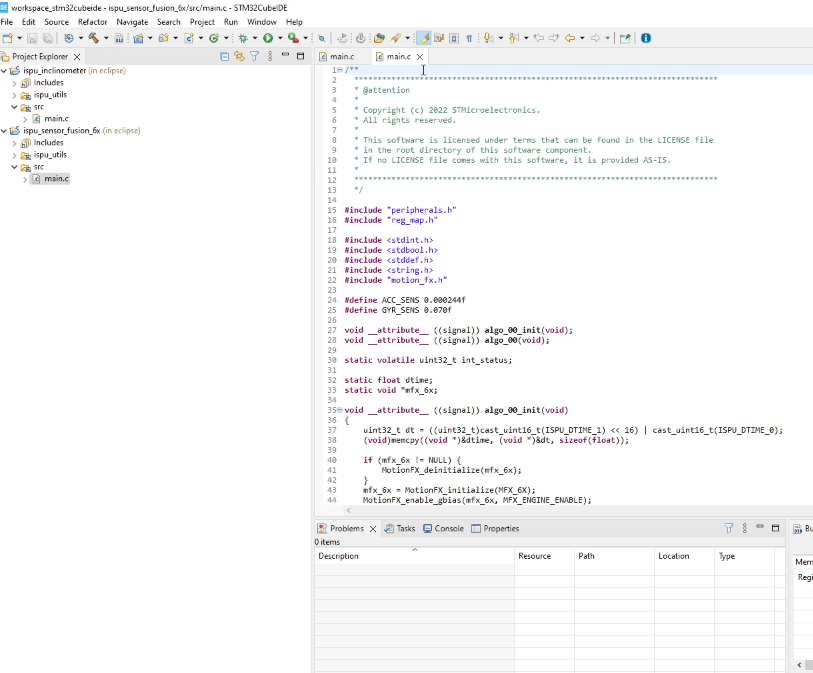Toggle Show Whitespace Characters pilcrow icon
The width and height of the screenshot is (813, 673).
tap(469, 38)
